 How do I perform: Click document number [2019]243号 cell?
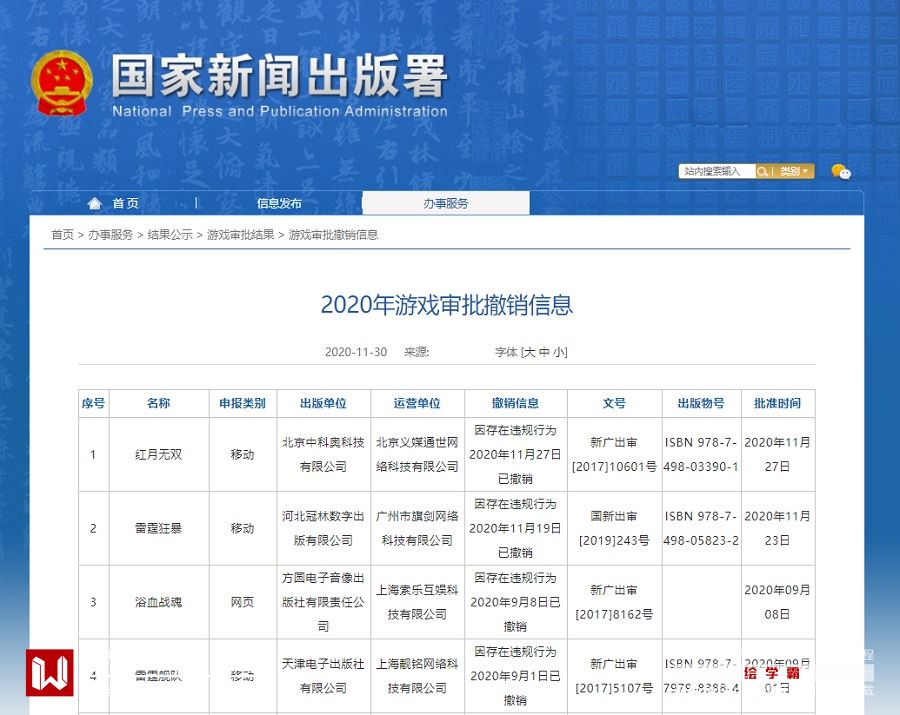pyautogui.click(x=614, y=529)
